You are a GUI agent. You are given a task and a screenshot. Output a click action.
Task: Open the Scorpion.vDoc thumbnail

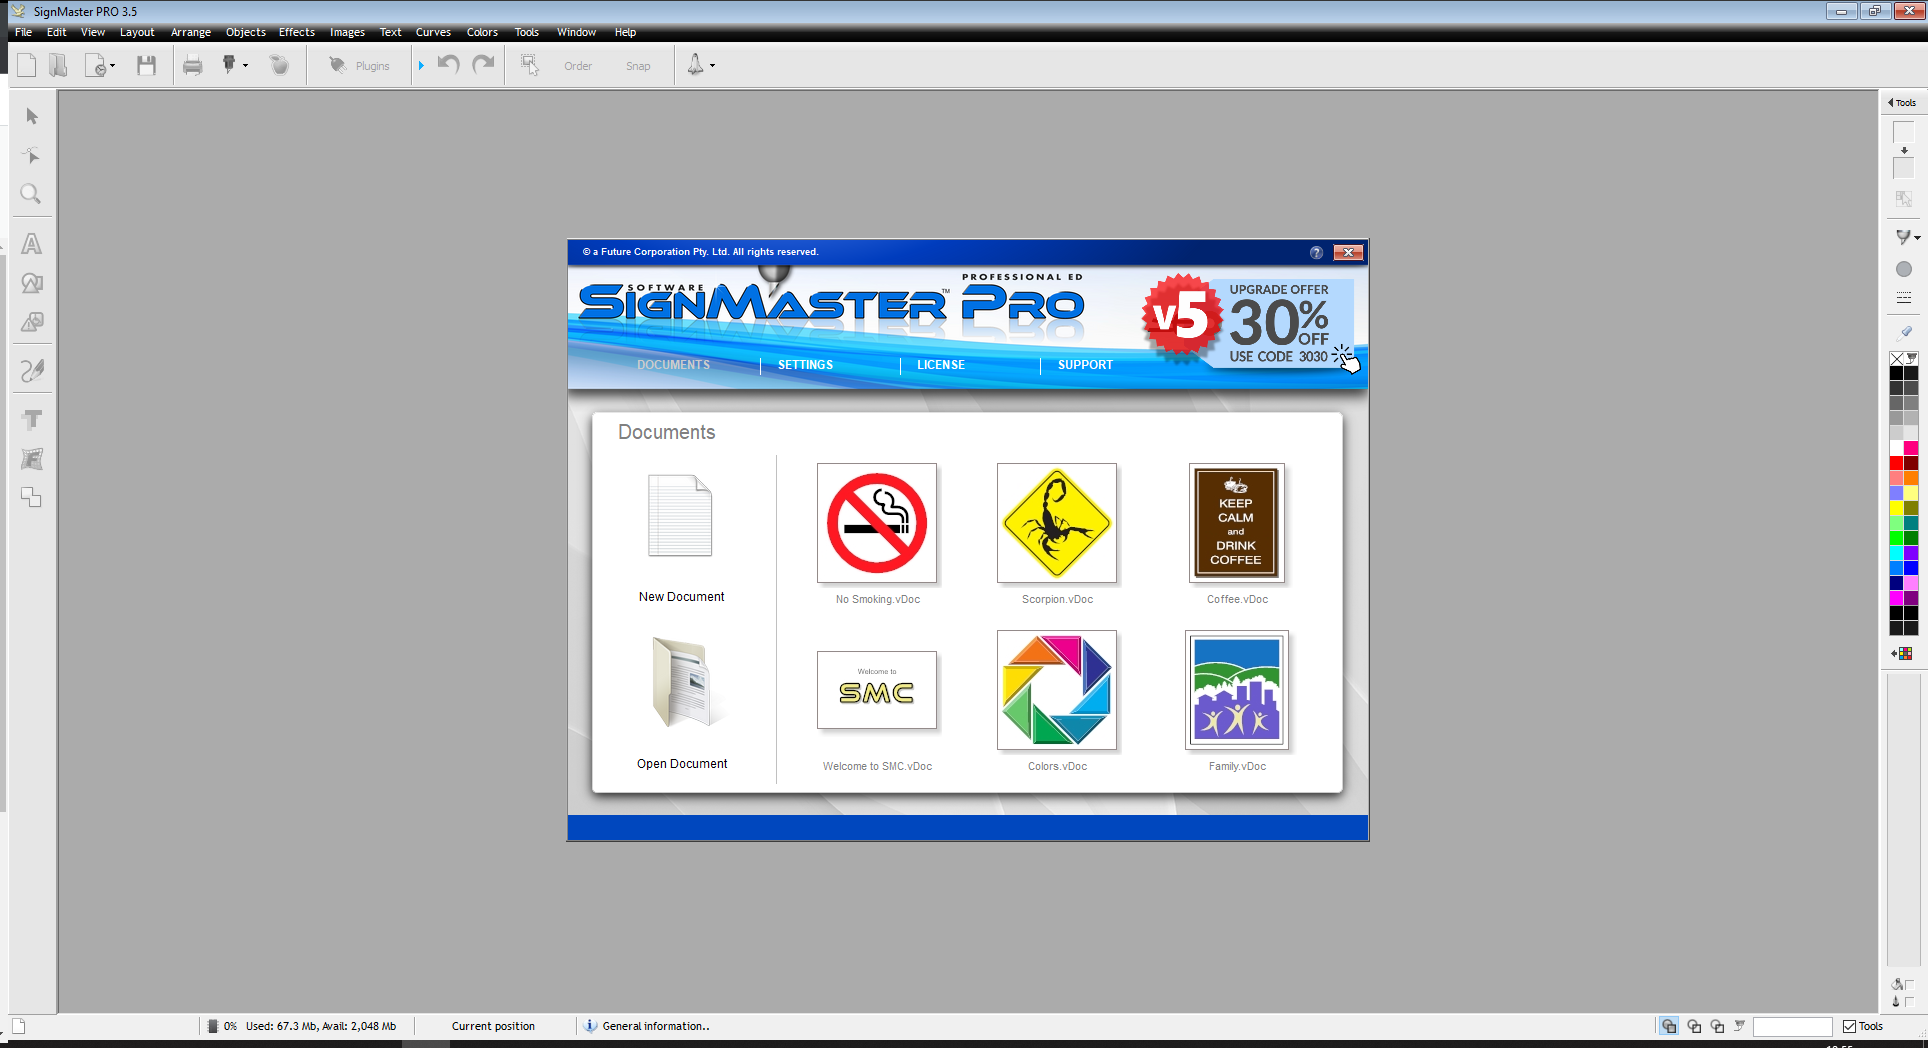coord(1057,523)
